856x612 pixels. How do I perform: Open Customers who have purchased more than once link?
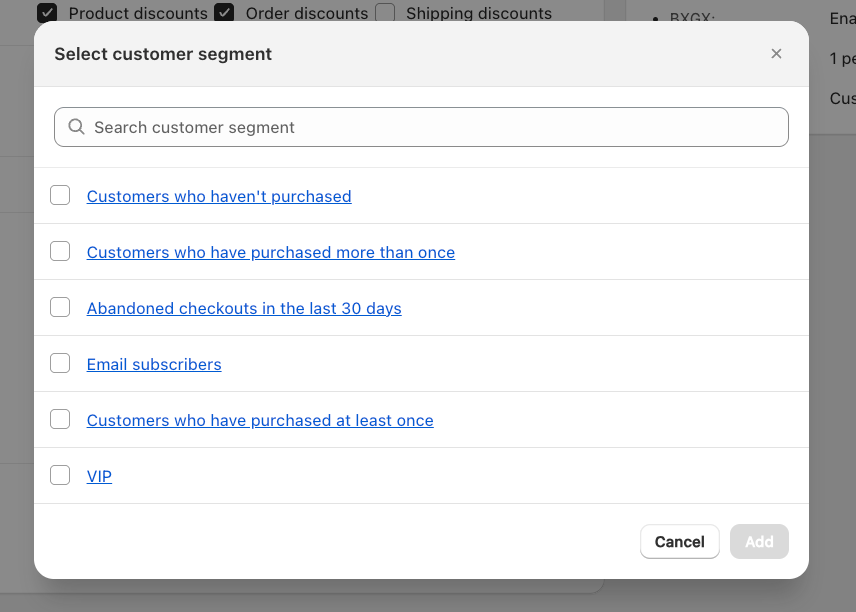(x=270, y=252)
